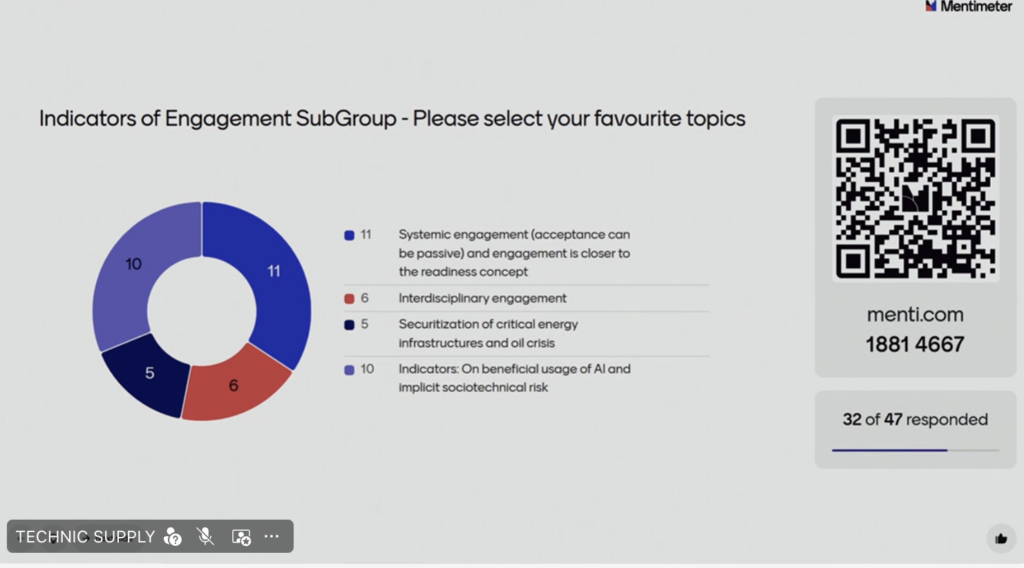Image resolution: width=1024 pixels, height=568 pixels.
Task: Click the participant question-mark icon
Action: (173, 537)
